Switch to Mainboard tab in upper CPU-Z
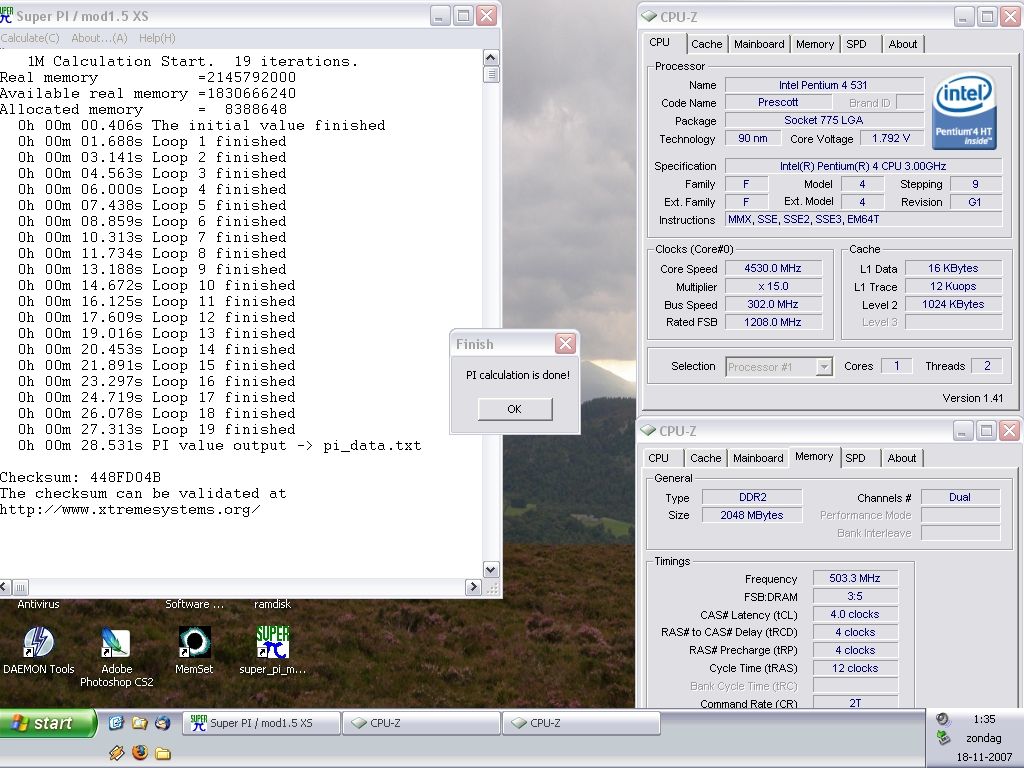Image resolution: width=1024 pixels, height=768 pixels. (759, 44)
